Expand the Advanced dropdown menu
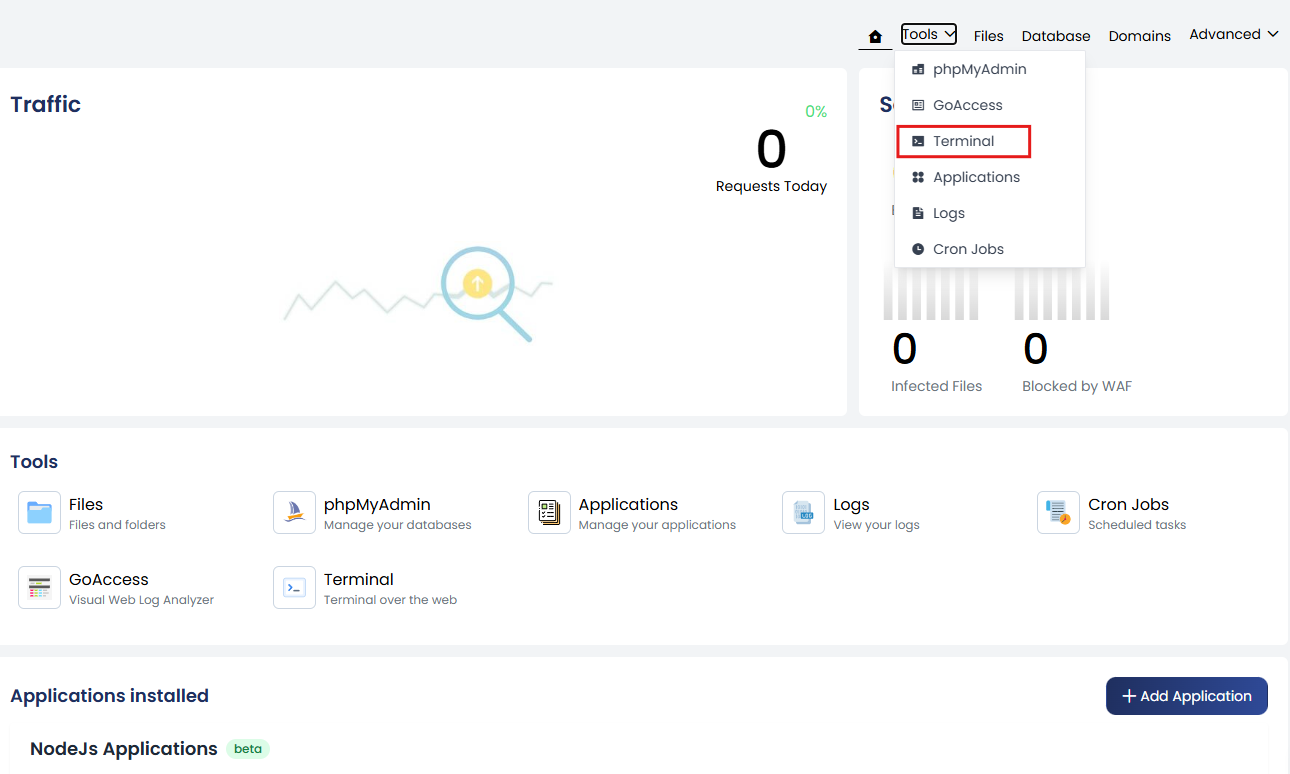The width and height of the screenshot is (1290, 774). [1234, 35]
